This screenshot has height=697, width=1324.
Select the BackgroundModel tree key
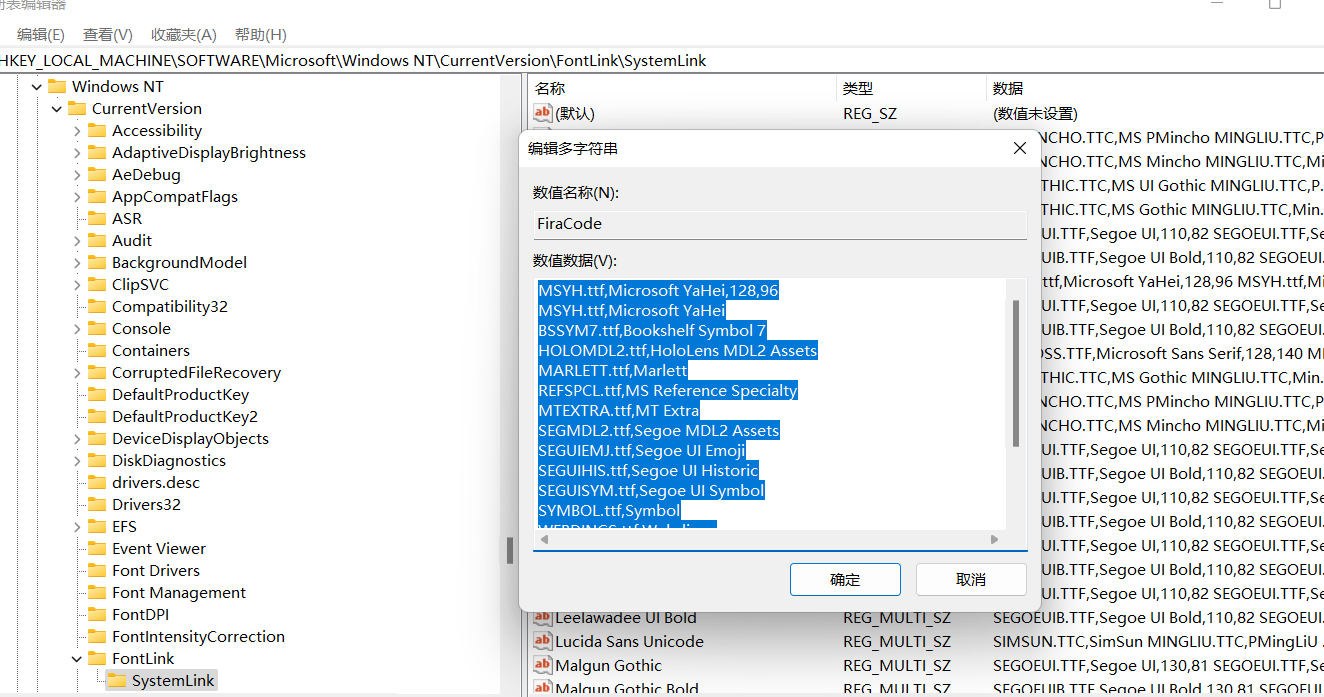(x=179, y=263)
